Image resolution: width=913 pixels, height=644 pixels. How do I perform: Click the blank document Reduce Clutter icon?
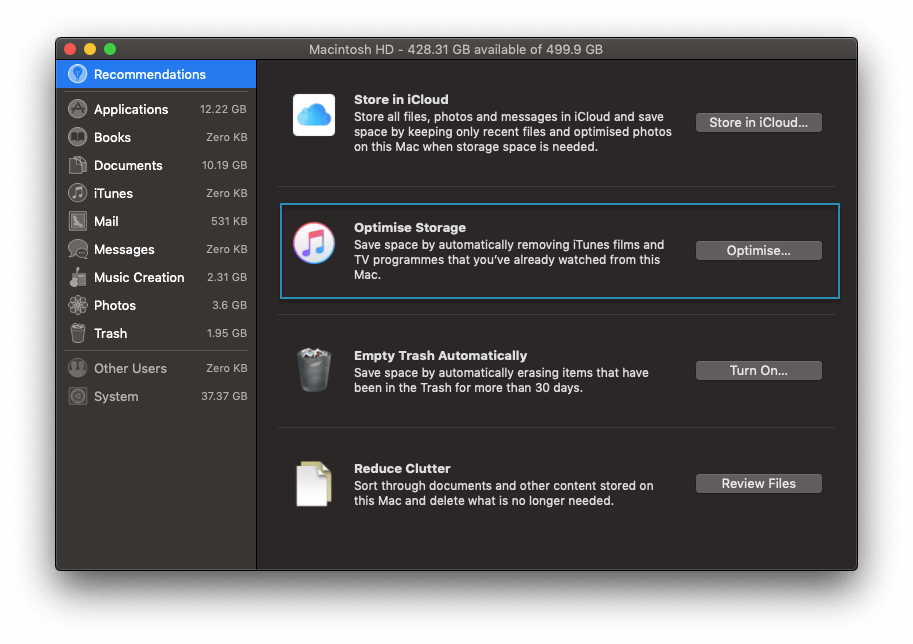(314, 484)
